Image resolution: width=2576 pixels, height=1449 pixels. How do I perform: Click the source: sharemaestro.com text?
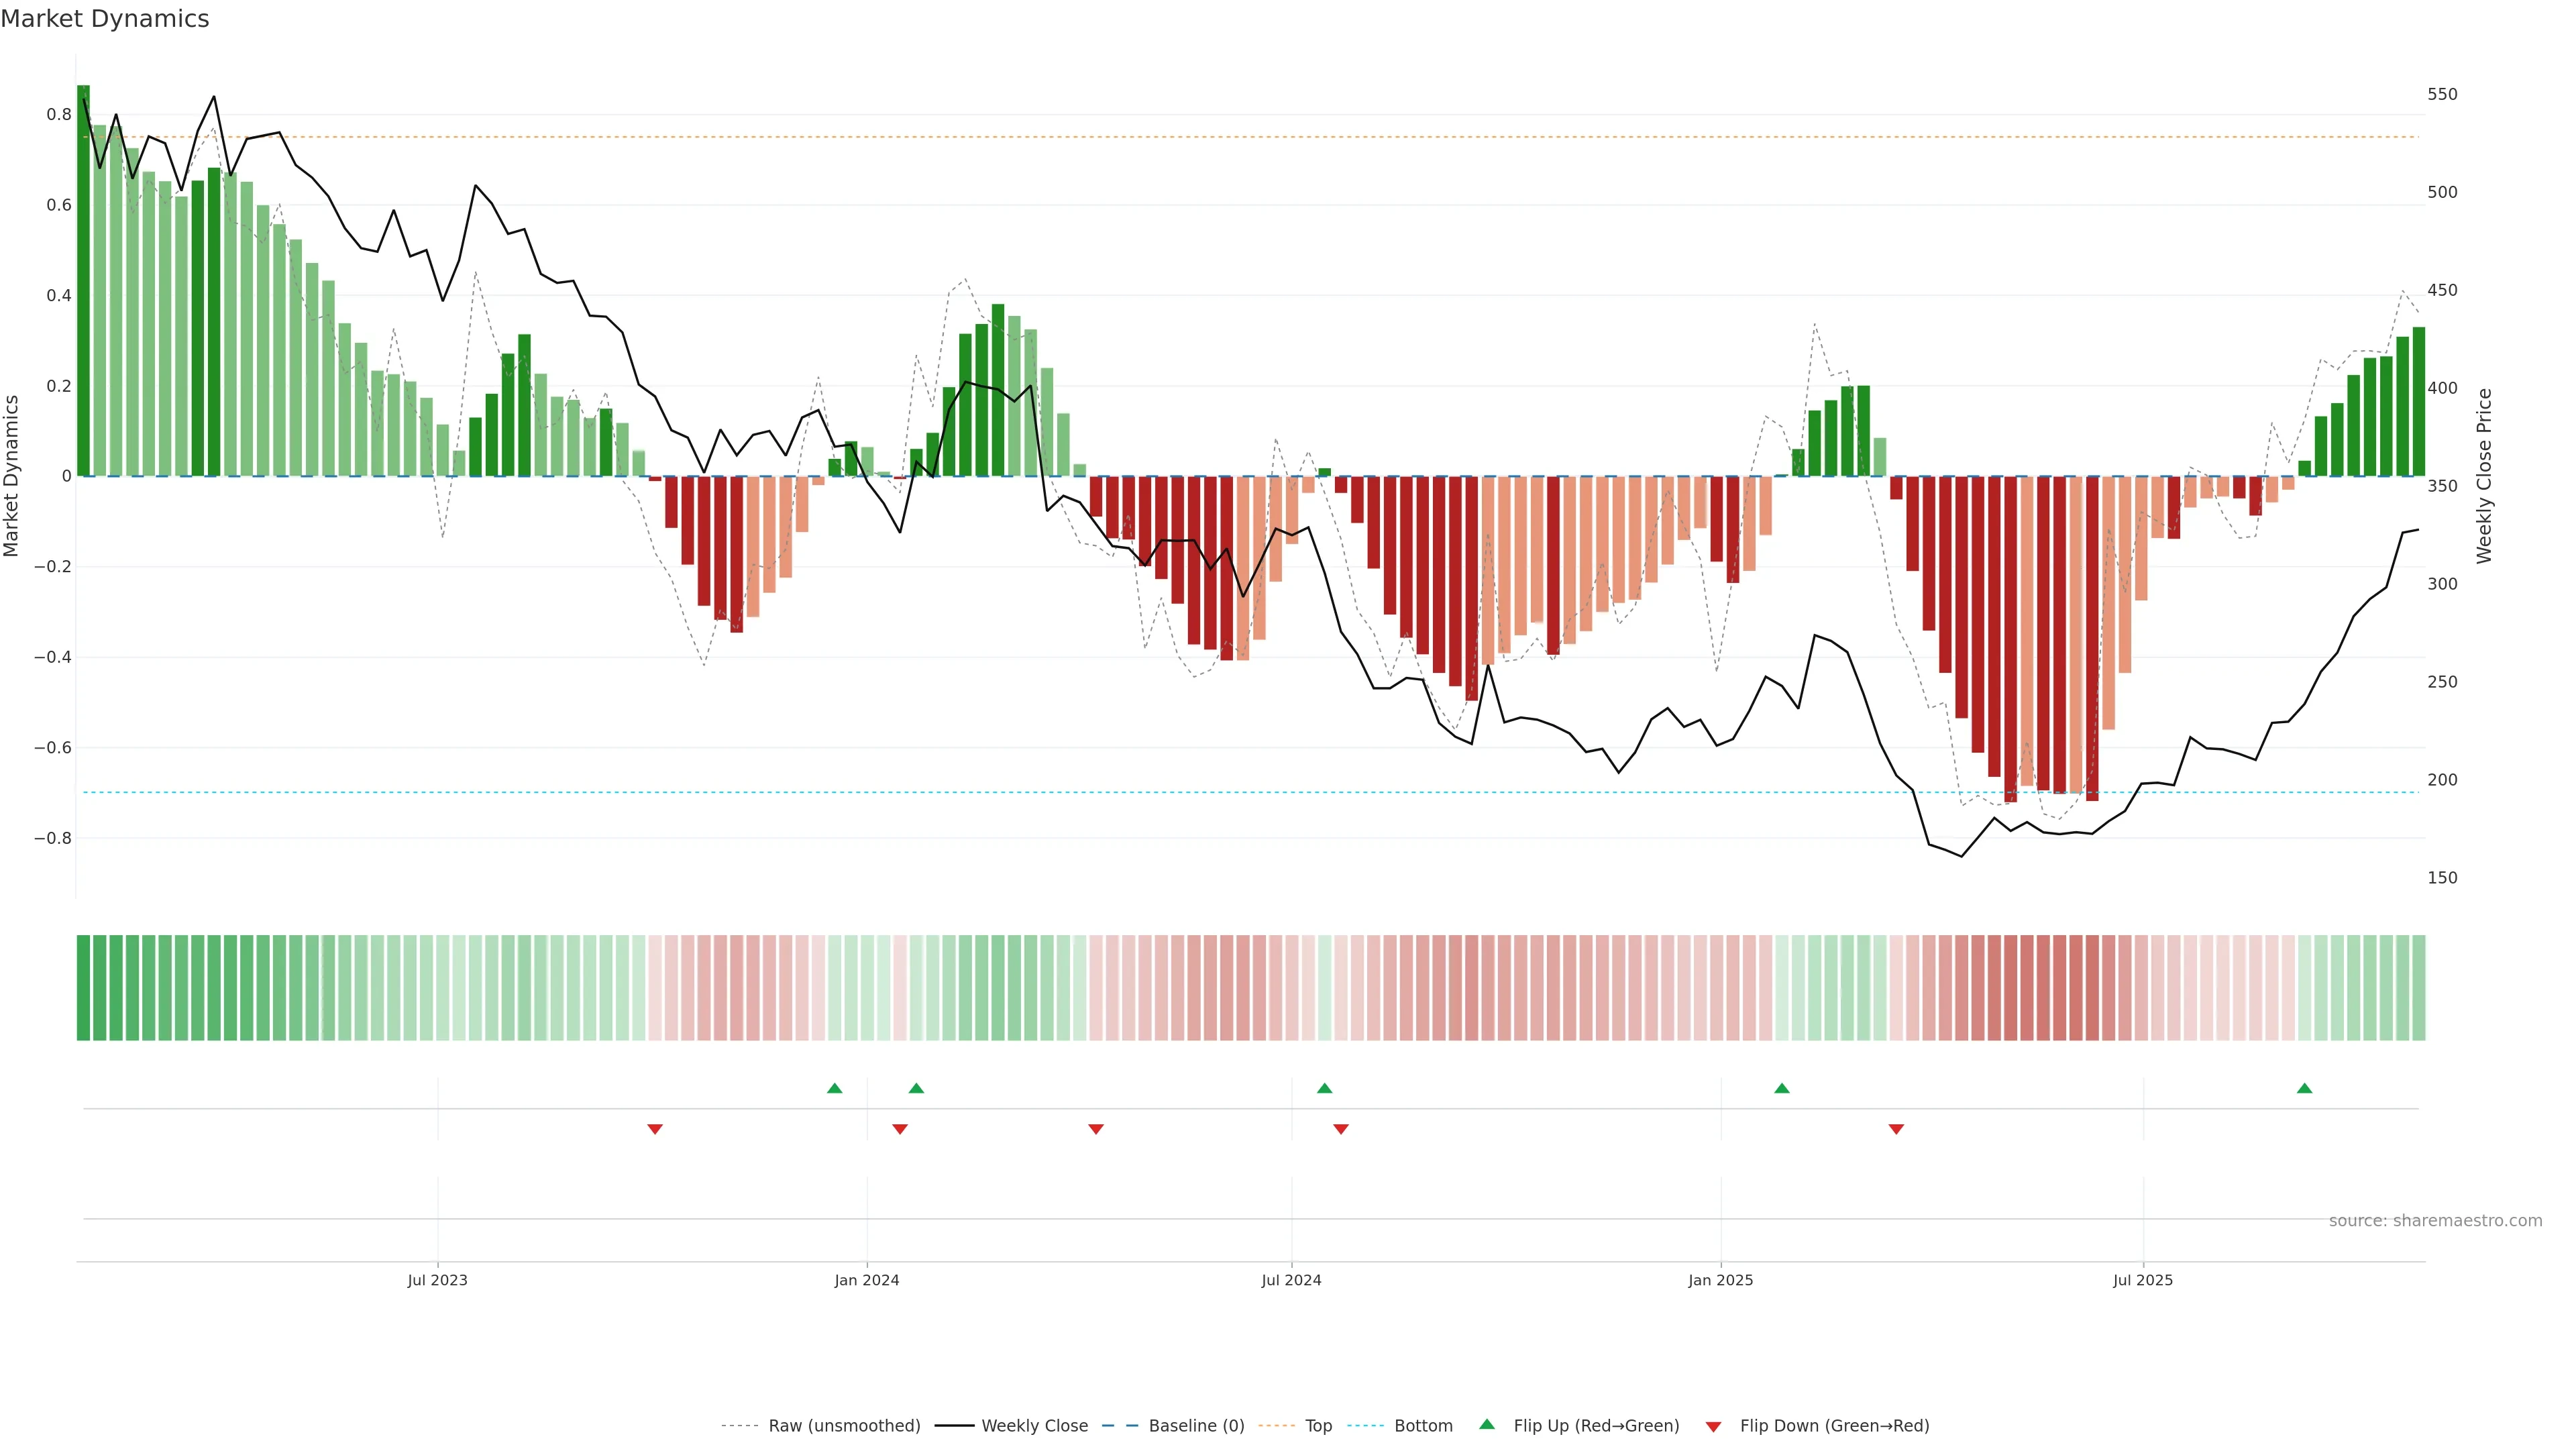2435,1221
